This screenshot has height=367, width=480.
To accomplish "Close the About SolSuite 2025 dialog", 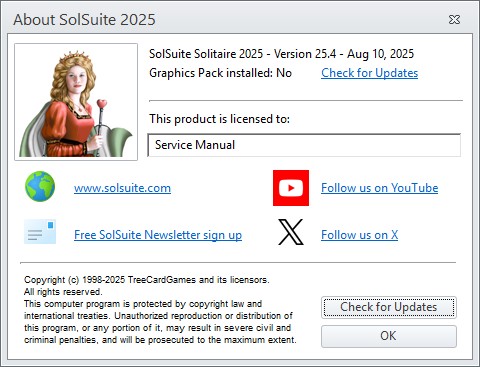I will tap(454, 20).
